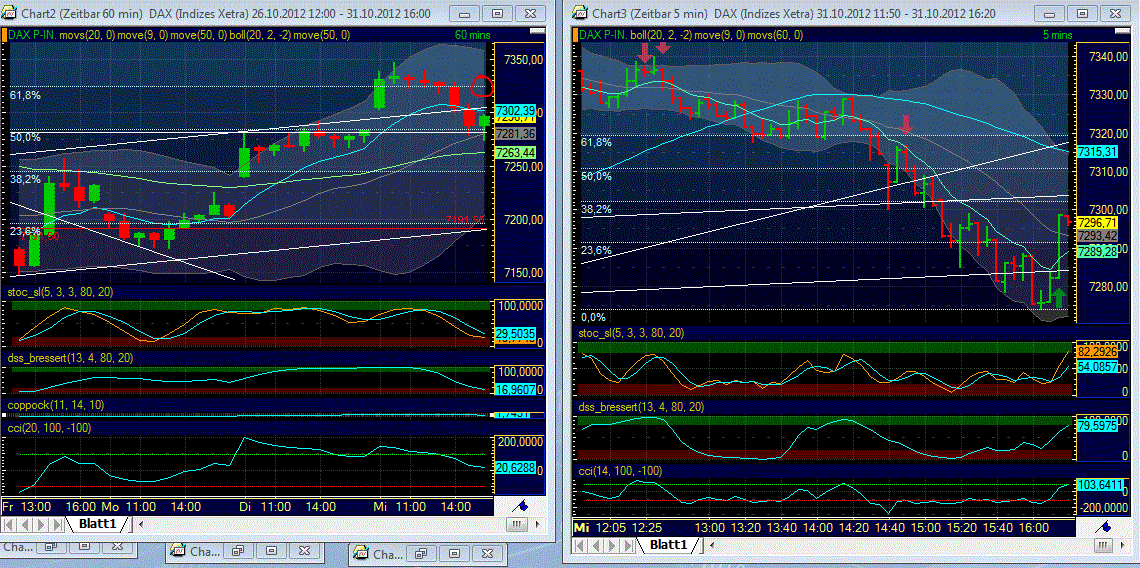Go to next sheet in Chart3
The width and height of the screenshot is (1140, 568).
pos(611,544)
